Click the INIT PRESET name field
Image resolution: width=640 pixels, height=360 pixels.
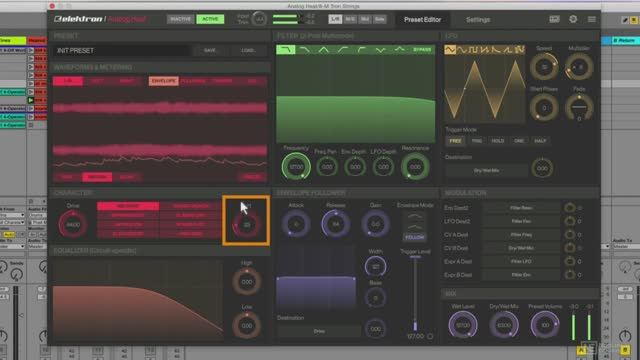pyautogui.click(x=121, y=51)
